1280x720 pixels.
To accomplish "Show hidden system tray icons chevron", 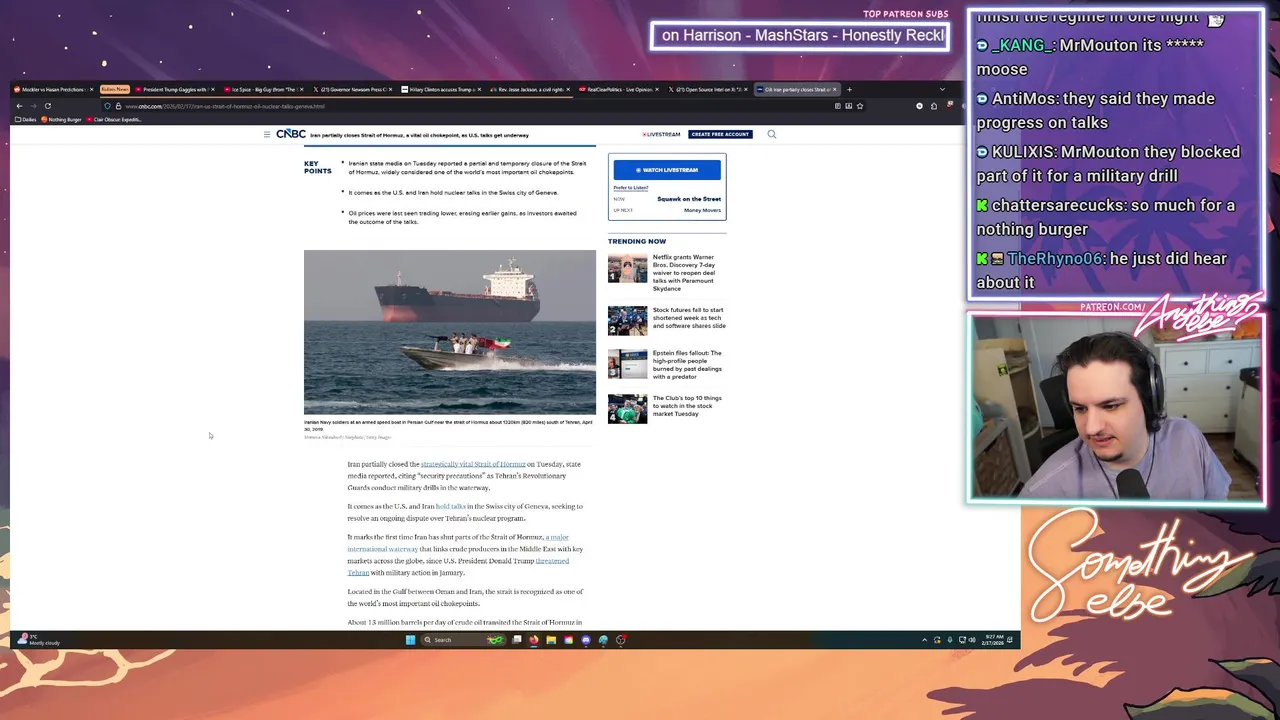I will coord(924,640).
